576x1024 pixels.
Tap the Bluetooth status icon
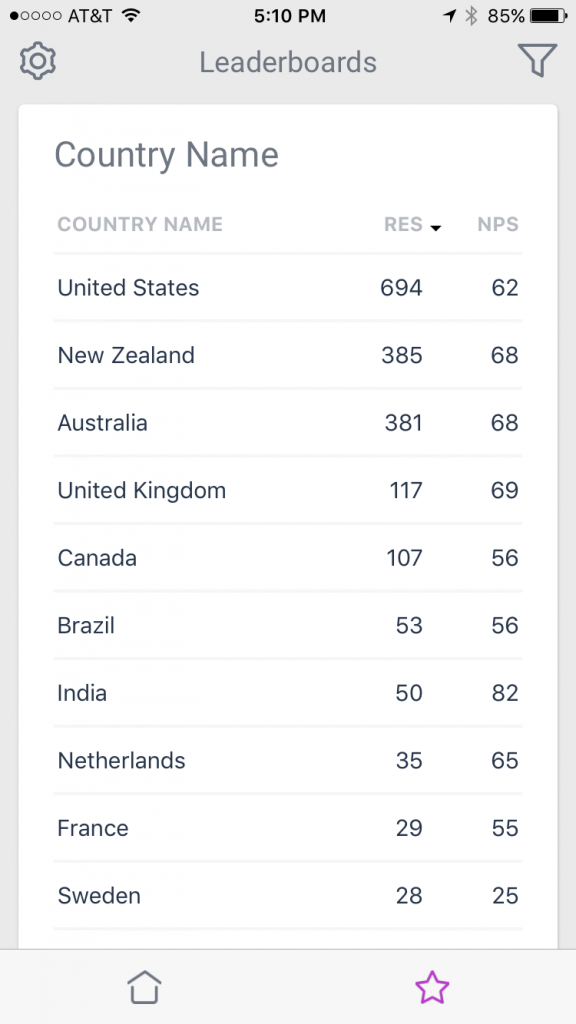tap(471, 16)
